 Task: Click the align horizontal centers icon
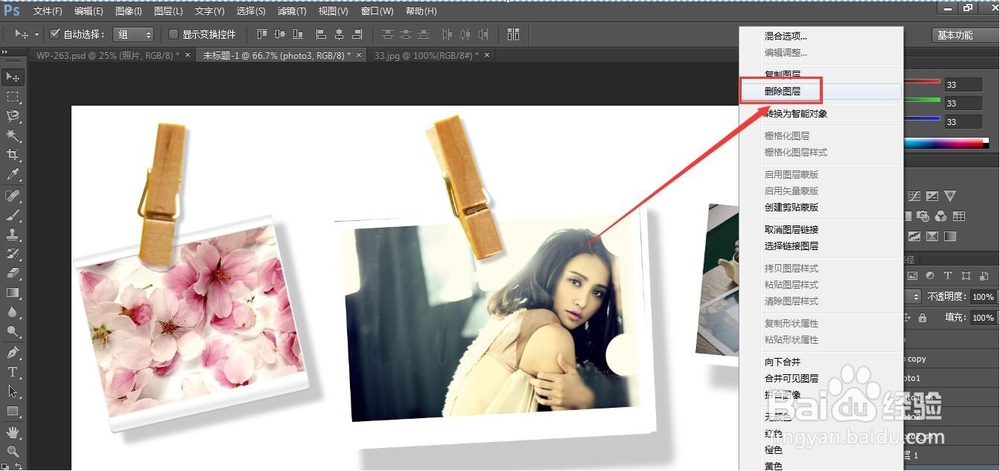pos(339,34)
